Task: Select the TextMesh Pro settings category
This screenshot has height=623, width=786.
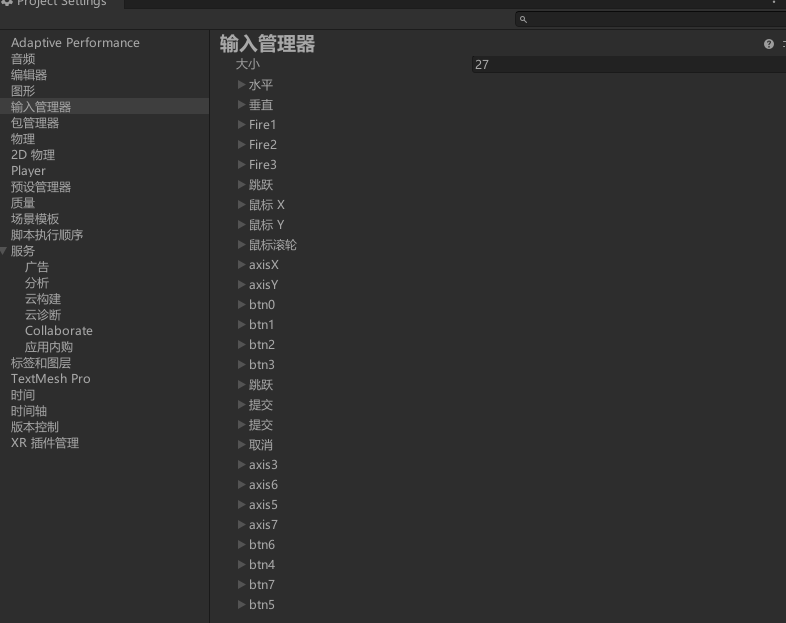Action: [x=51, y=379]
